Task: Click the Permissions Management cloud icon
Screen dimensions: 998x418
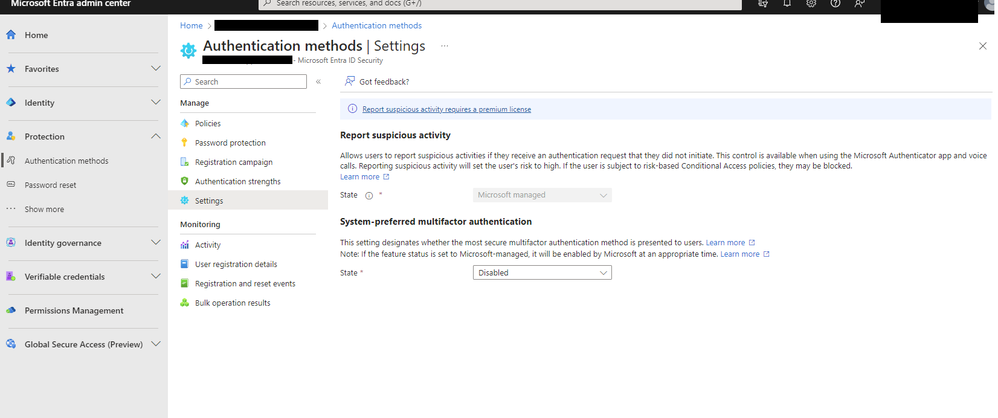Action: pyautogui.click(x=11, y=310)
